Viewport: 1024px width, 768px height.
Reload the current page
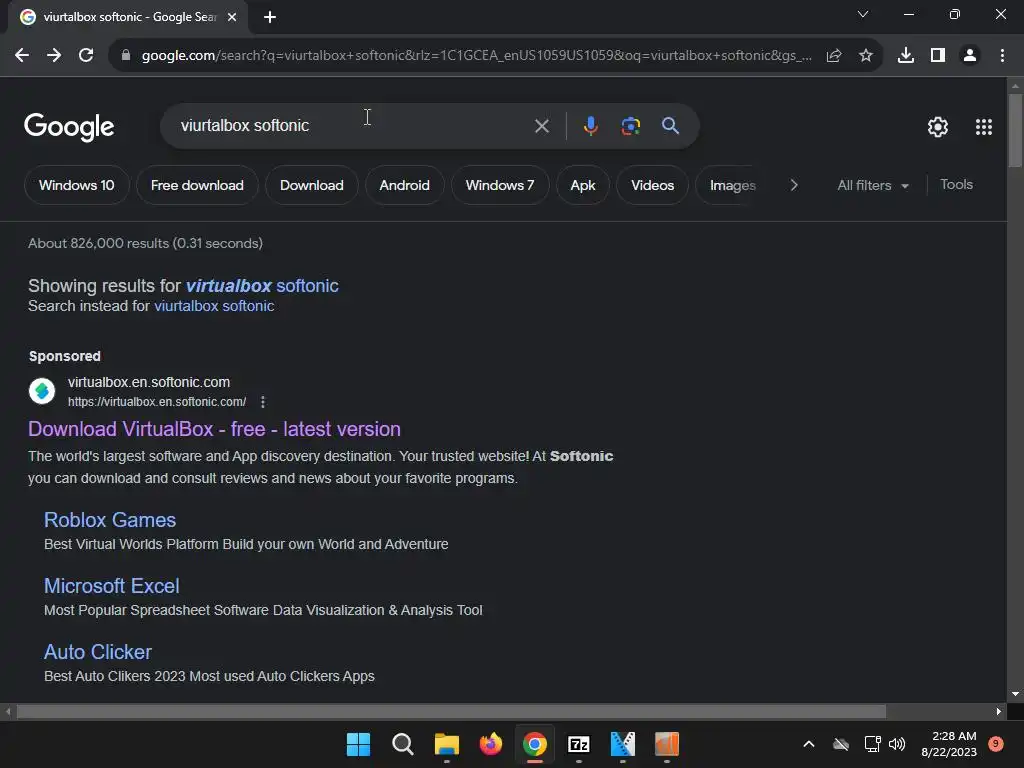click(x=86, y=56)
